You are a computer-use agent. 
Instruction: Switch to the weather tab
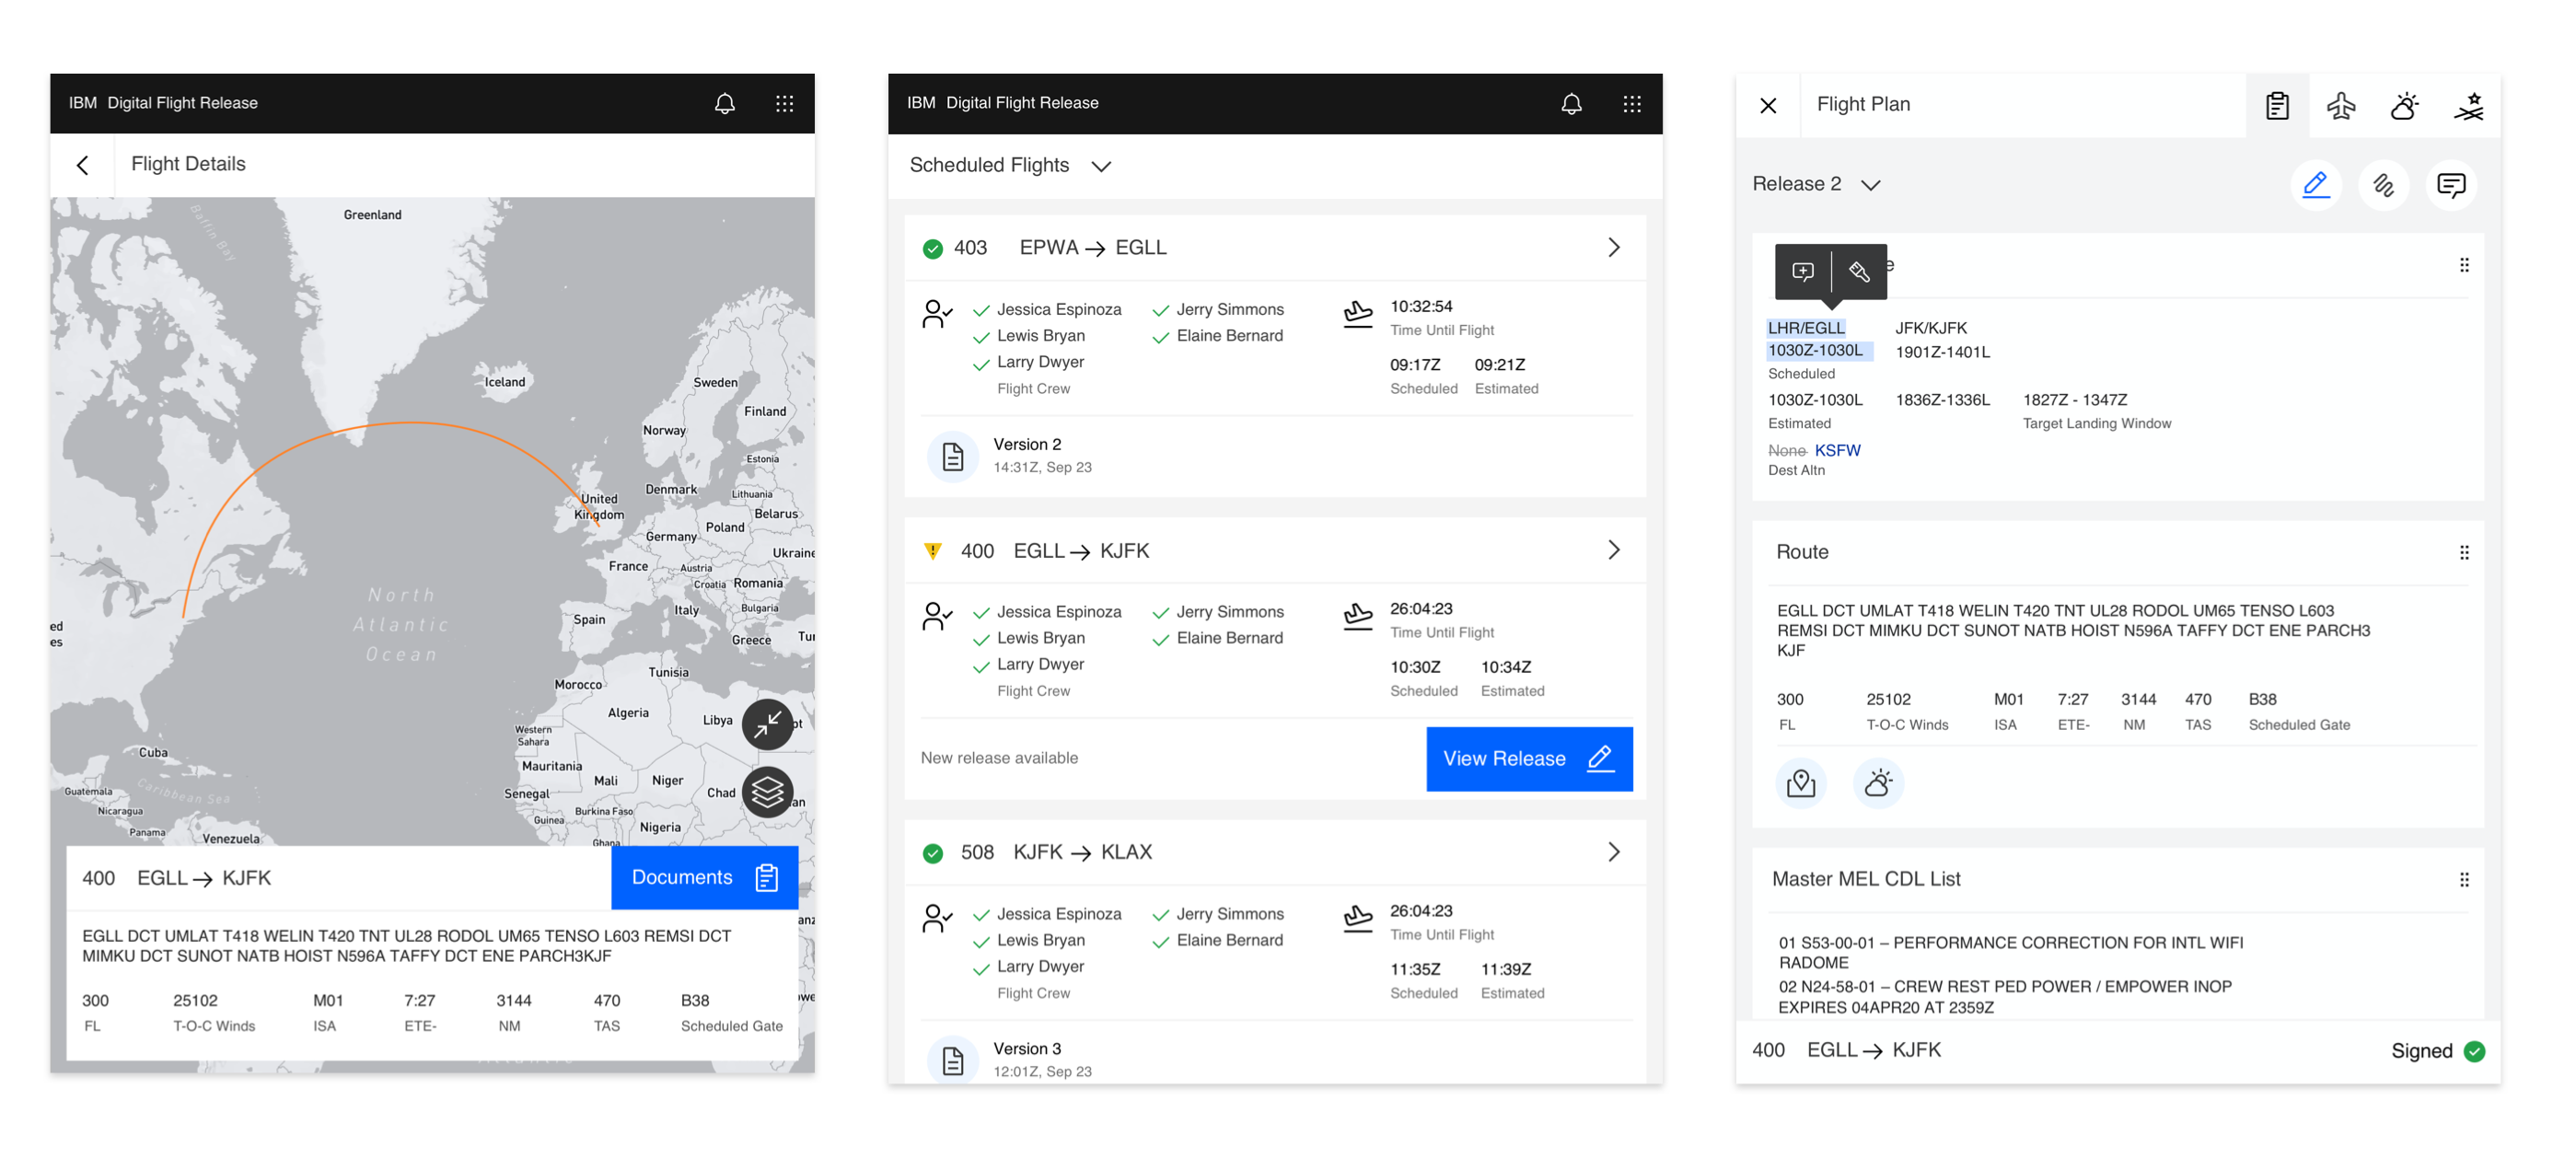[2405, 105]
